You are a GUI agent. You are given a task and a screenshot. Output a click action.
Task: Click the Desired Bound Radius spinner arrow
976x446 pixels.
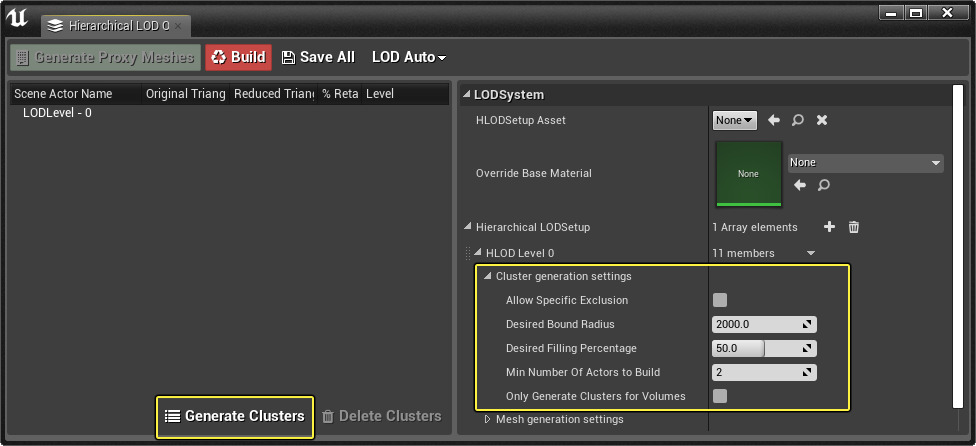pyautogui.click(x=807, y=324)
